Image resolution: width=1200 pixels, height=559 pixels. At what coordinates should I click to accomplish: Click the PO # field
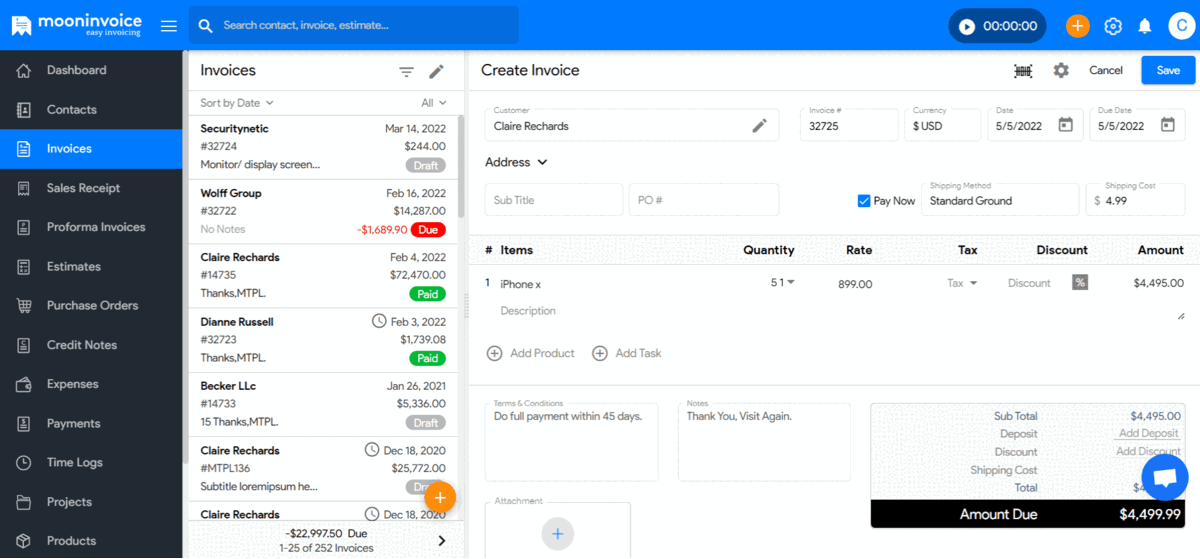704,200
